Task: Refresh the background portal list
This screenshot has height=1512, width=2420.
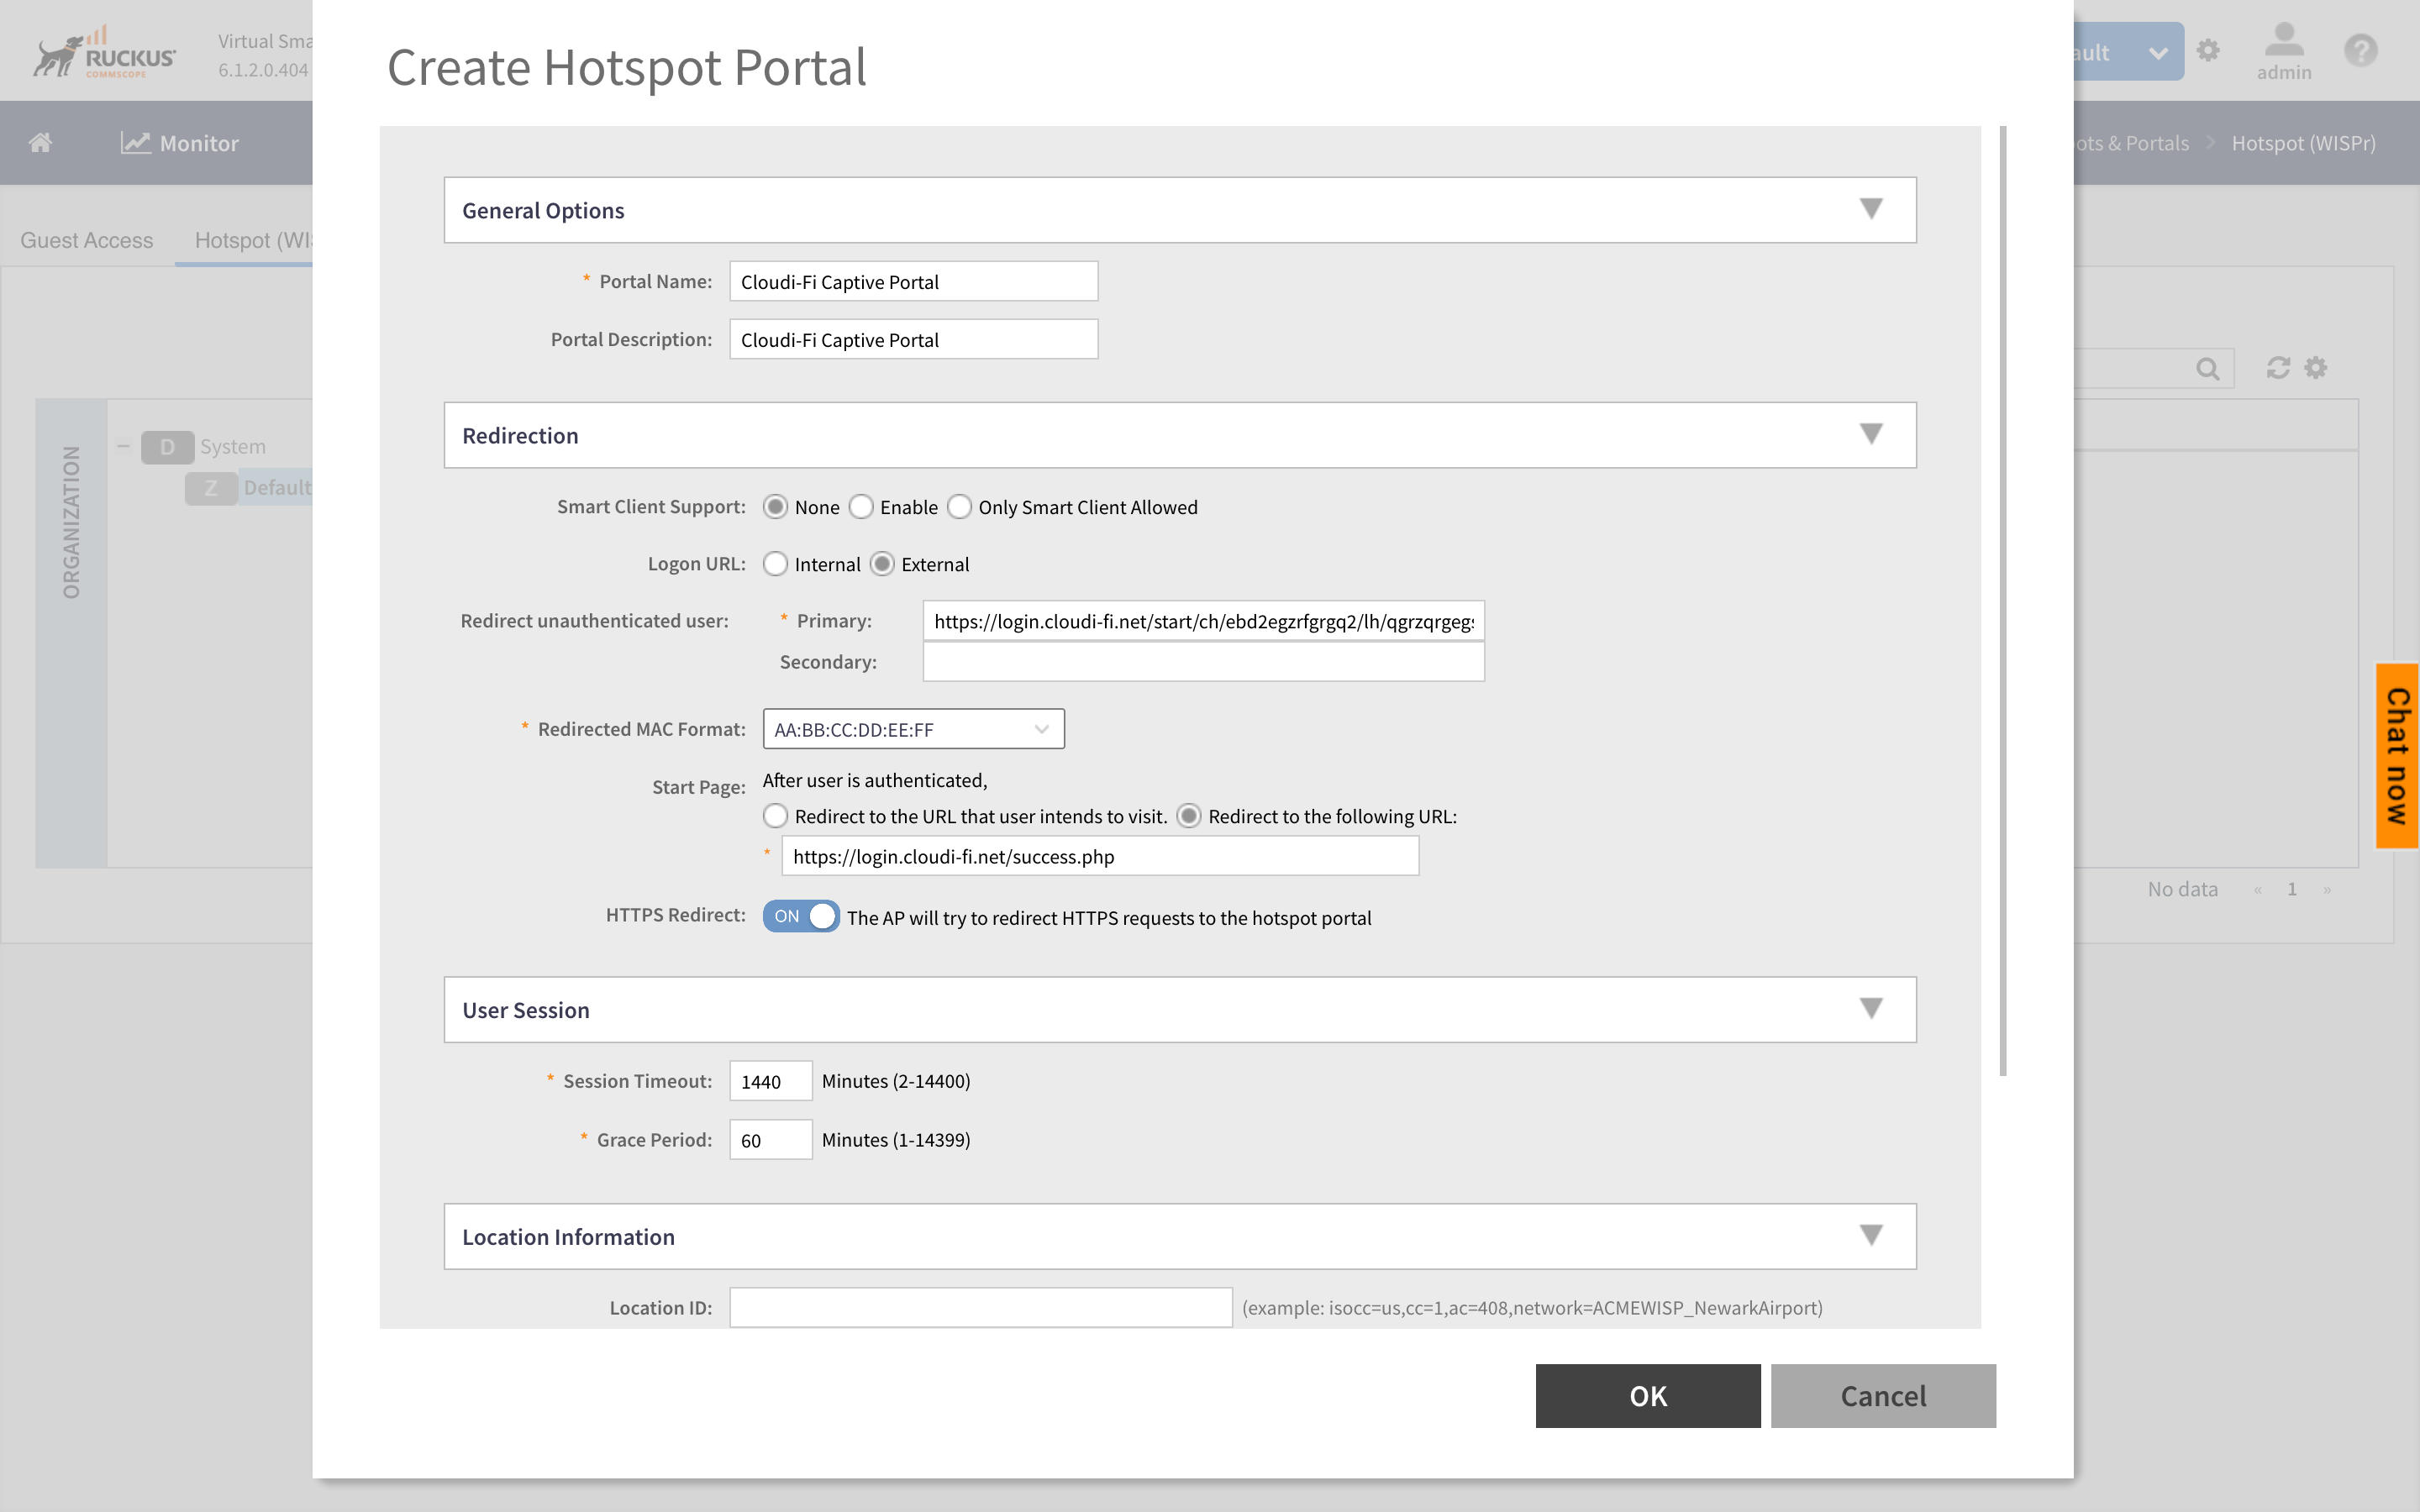Action: tap(2278, 368)
